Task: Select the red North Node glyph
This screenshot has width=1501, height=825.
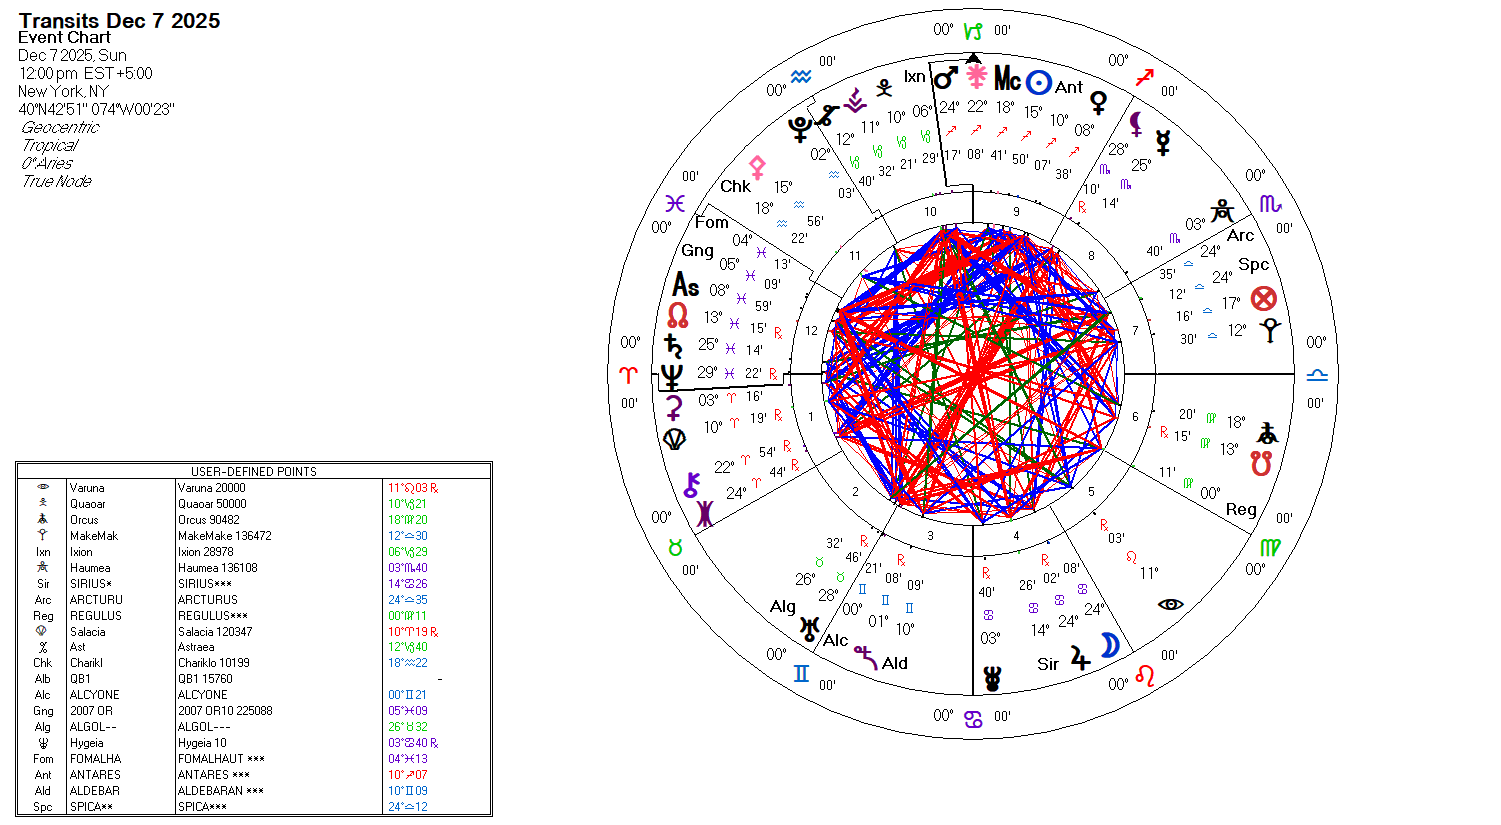Action: [x=678, y=316]
